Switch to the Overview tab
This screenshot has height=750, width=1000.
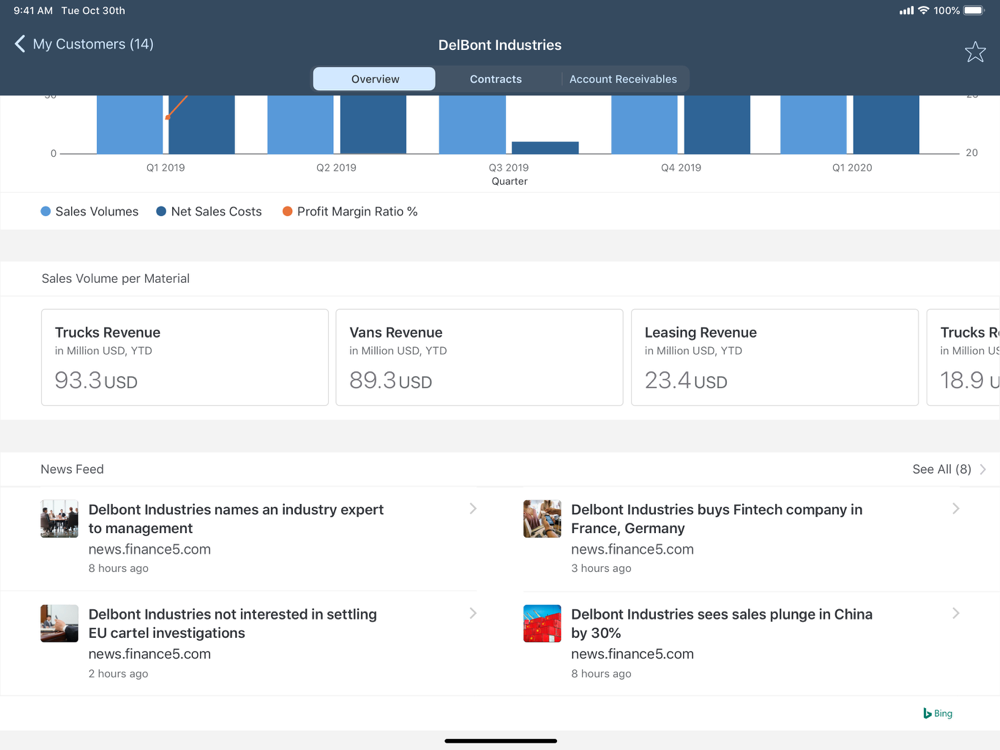pos(374,79)
